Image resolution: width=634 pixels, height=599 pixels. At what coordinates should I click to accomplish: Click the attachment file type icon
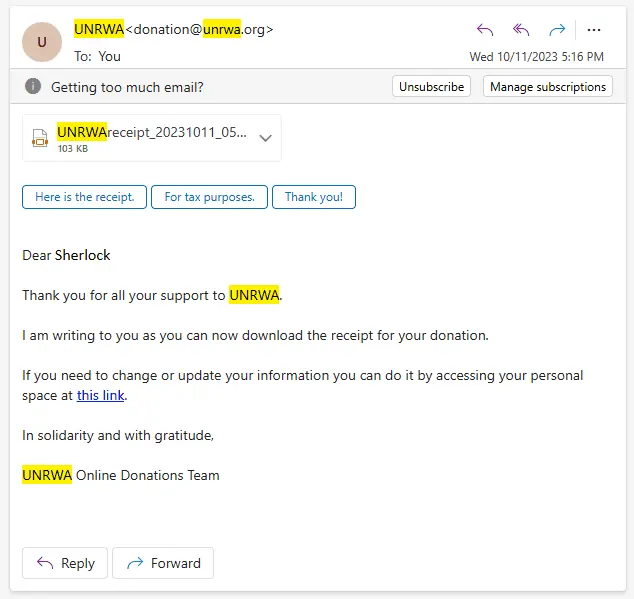tap(40, 138)
